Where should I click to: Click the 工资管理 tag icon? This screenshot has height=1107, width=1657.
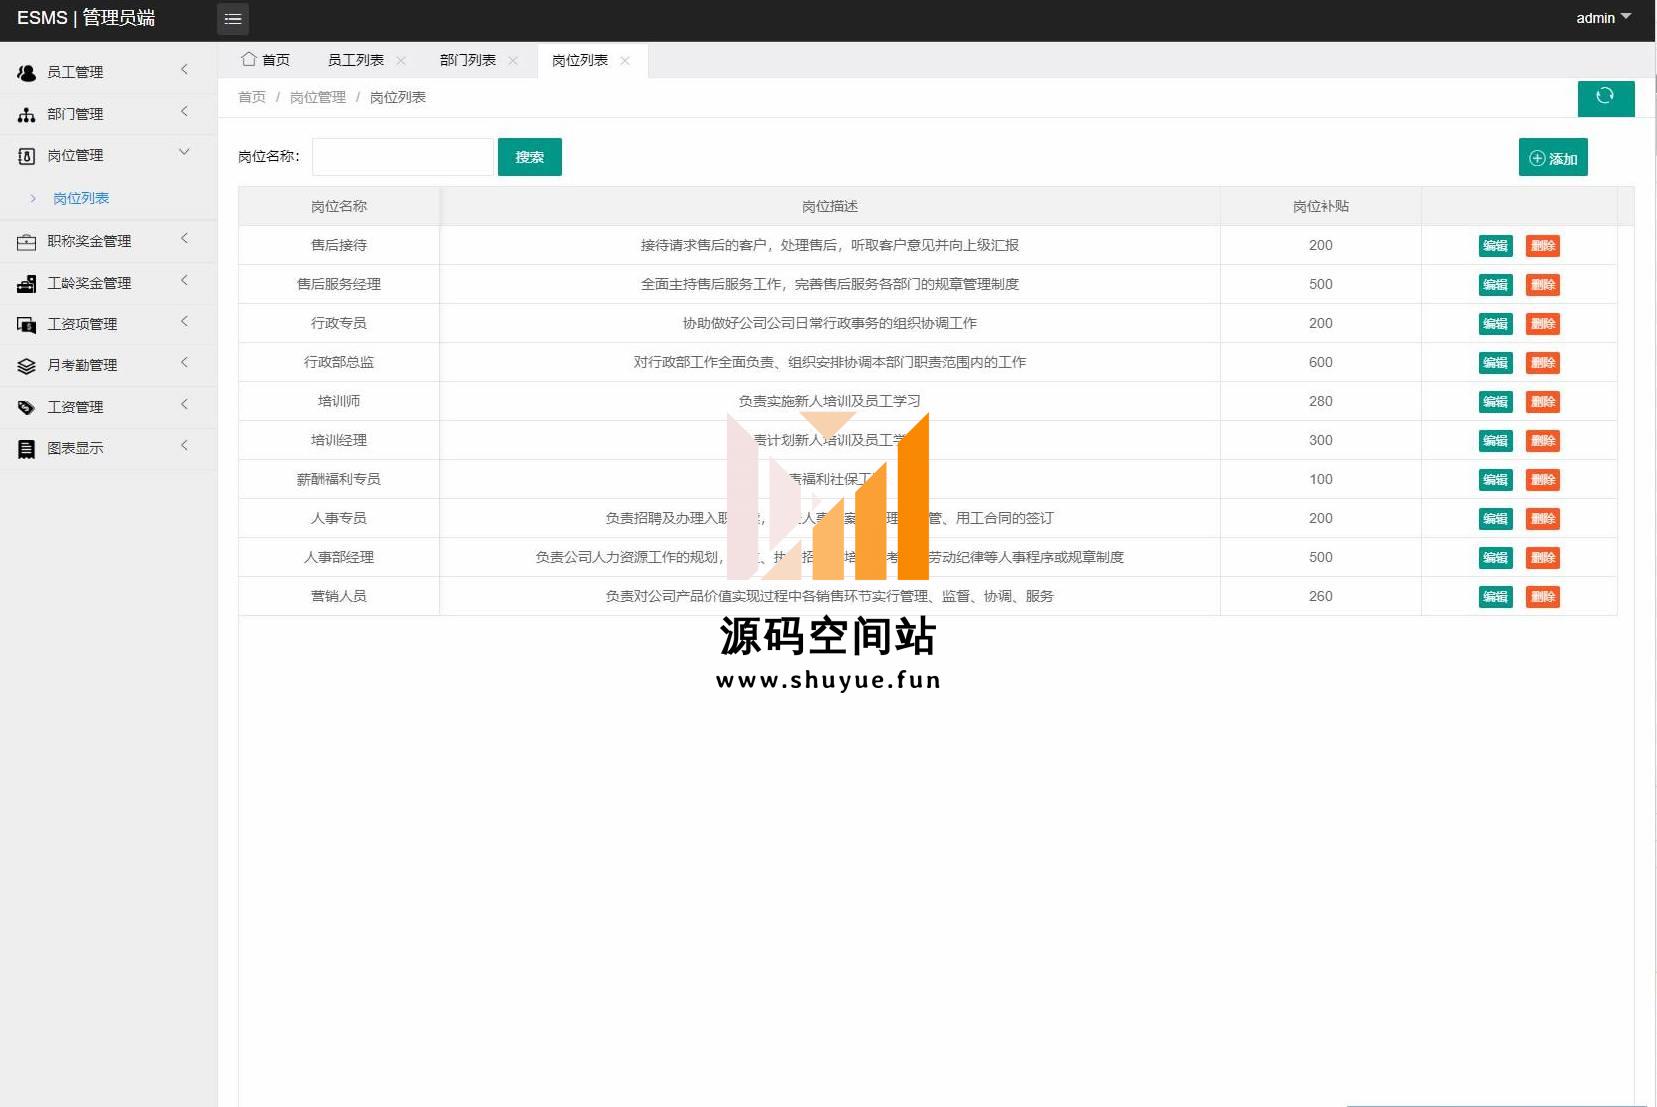[27, 407]
